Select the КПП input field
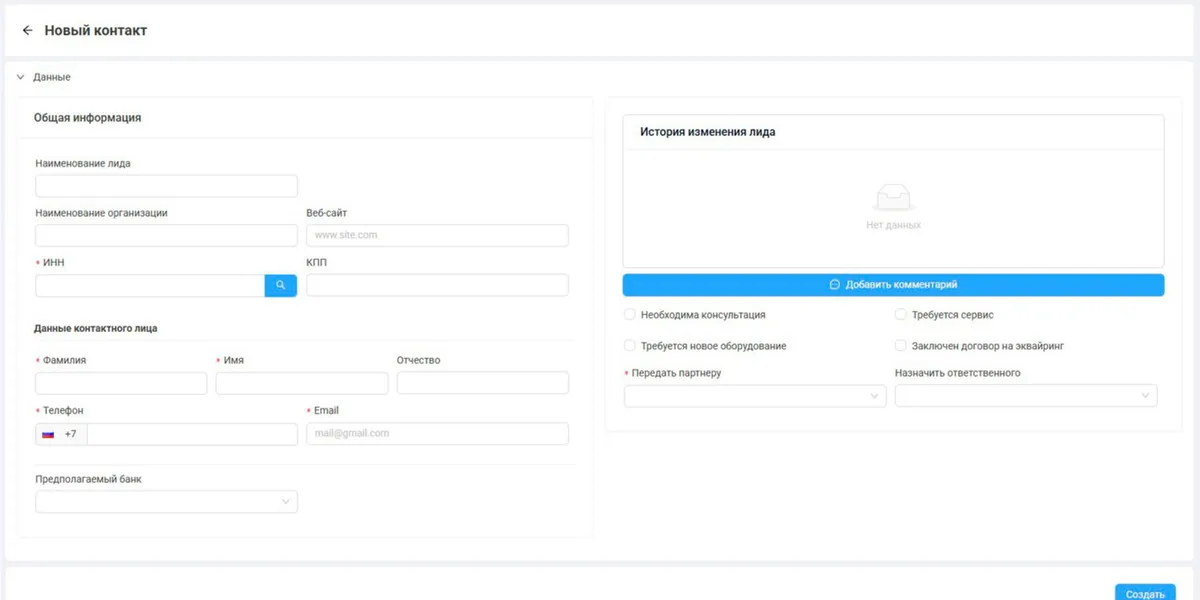 pos(437,285)
